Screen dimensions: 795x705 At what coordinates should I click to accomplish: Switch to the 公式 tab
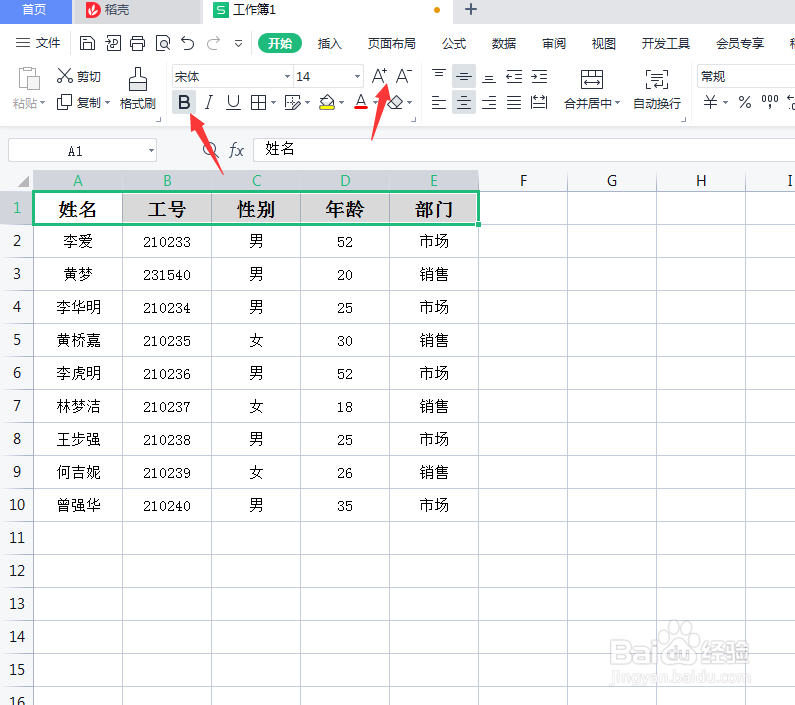pyautogui.click(x=454, y=44)
